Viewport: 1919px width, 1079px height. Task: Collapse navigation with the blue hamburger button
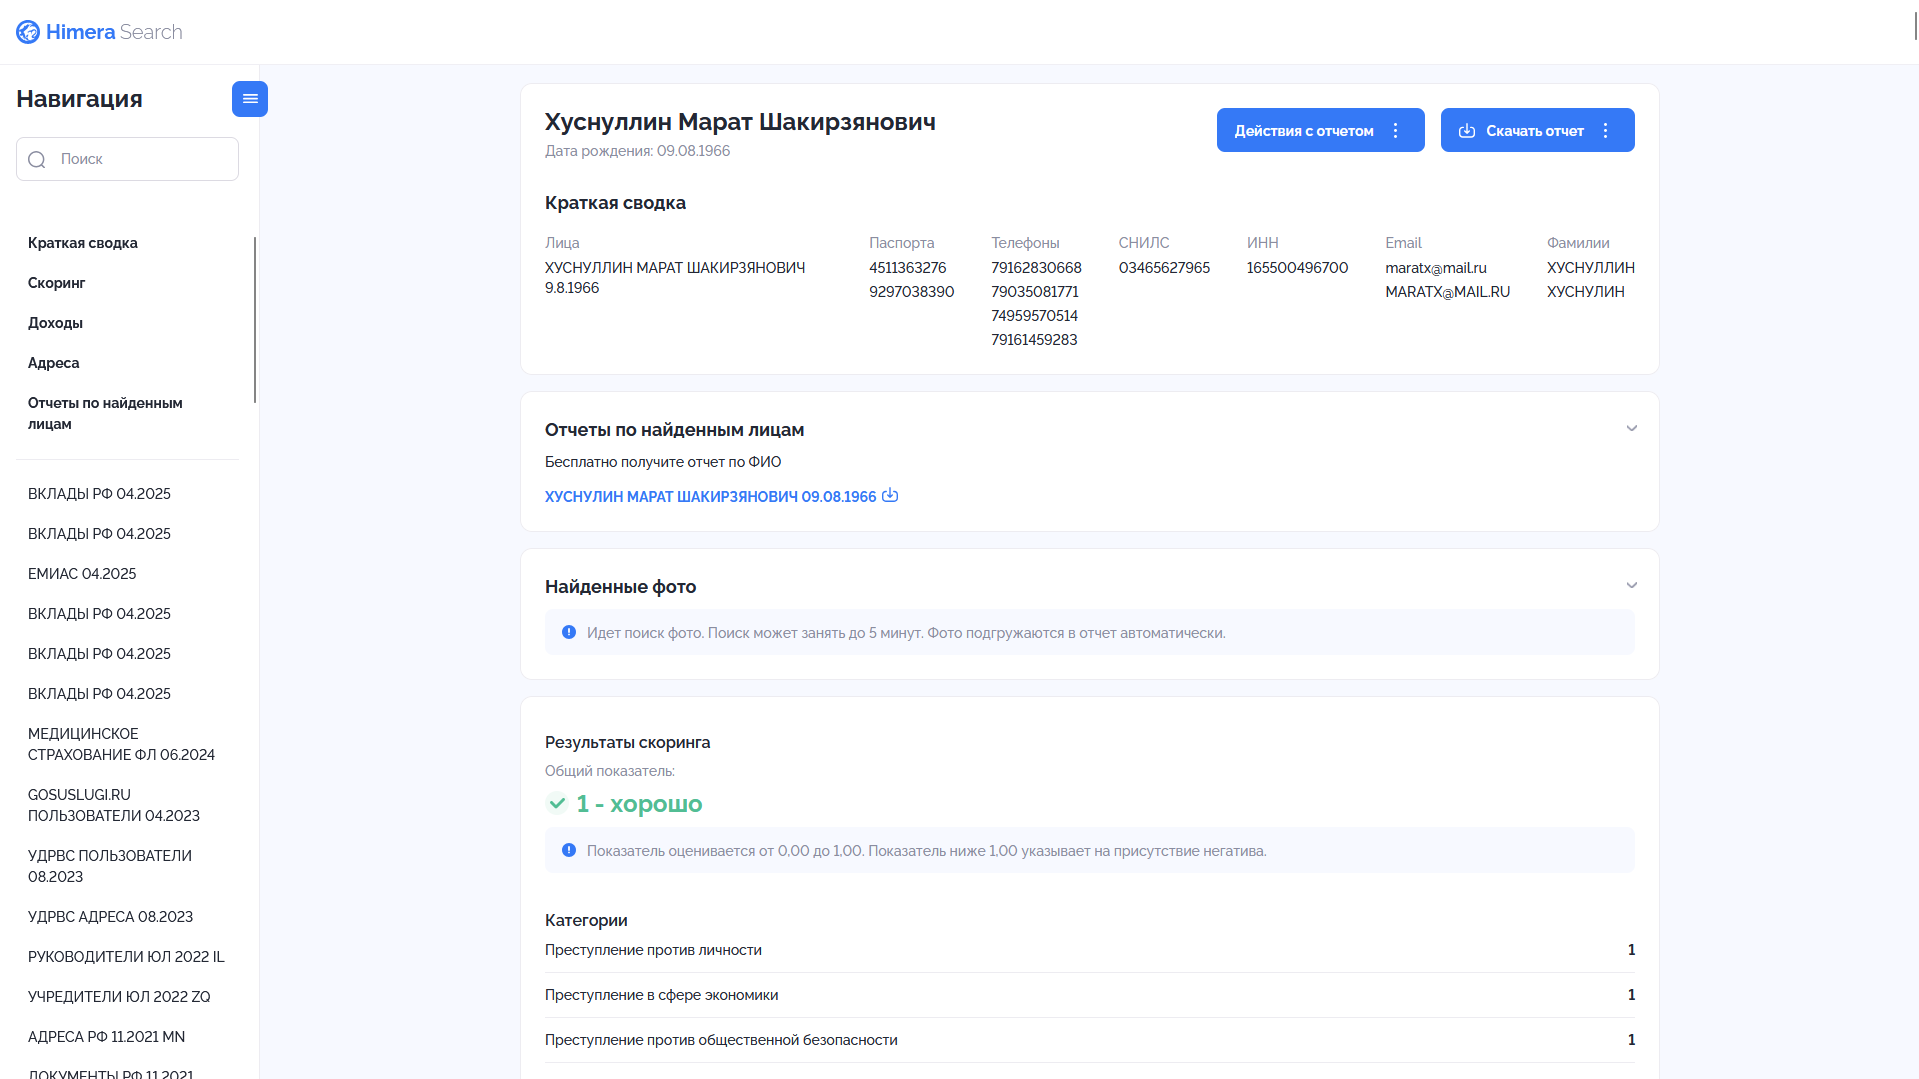[x=250, y=99]
